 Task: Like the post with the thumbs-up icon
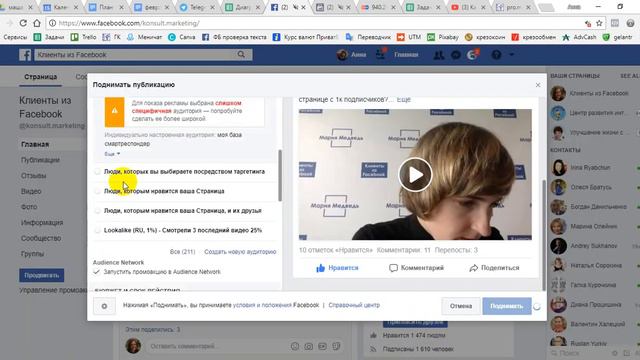click(320, 268)
